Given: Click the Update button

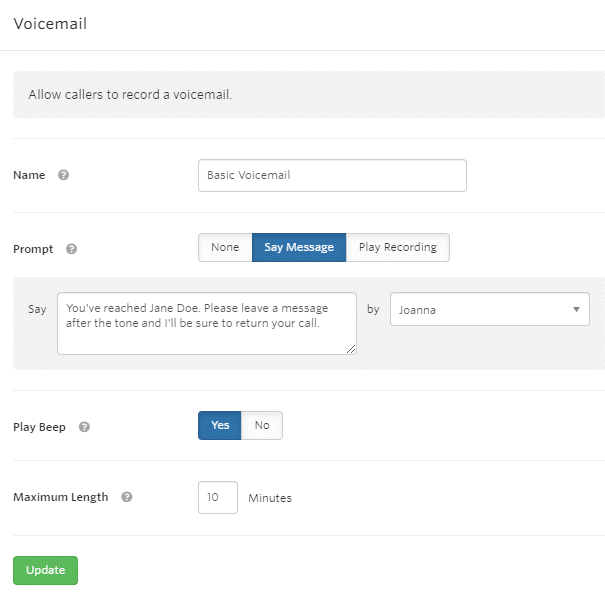Looking at the screenshot, I should [x=46, y=570].
